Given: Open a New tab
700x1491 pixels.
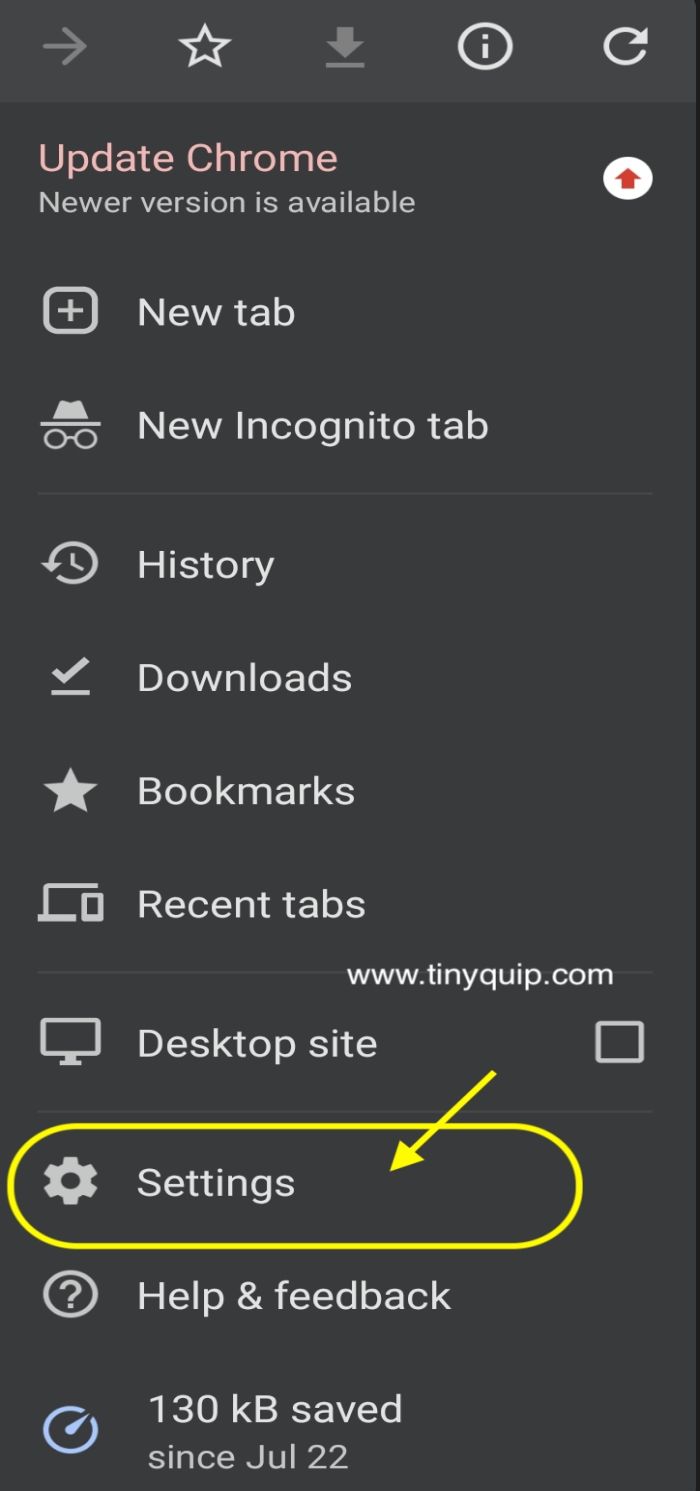Looking at the screenshot, I should pos(216,312).
